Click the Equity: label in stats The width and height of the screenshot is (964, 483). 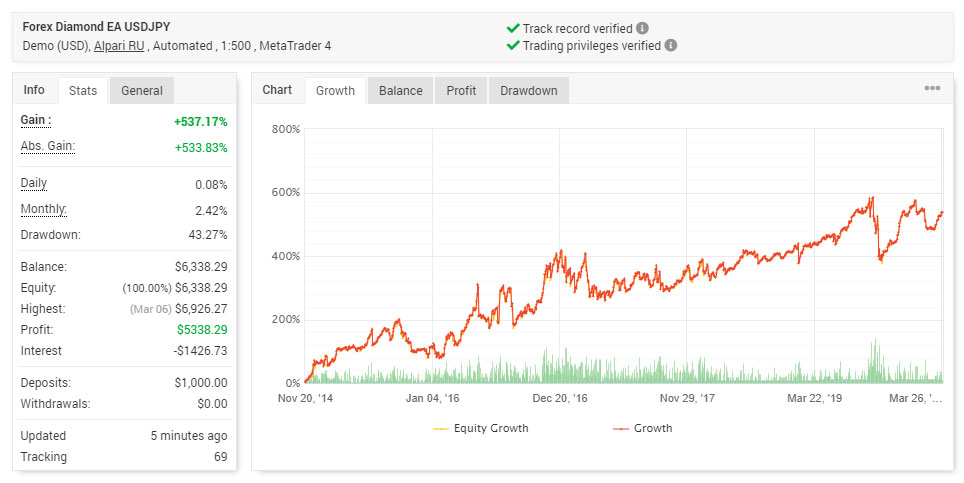click(x=38, y=288)
